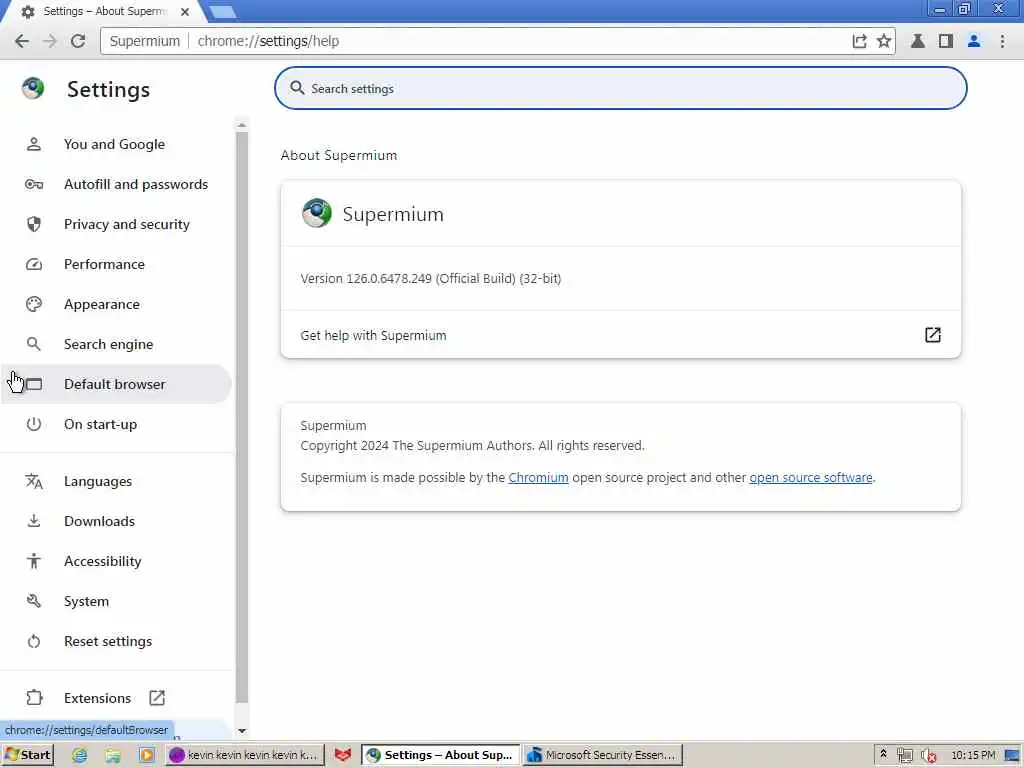Image resolution: width=1024 pixels, height=768 pixels.
Task: Click Get help with Supermium
Action: 620,335
